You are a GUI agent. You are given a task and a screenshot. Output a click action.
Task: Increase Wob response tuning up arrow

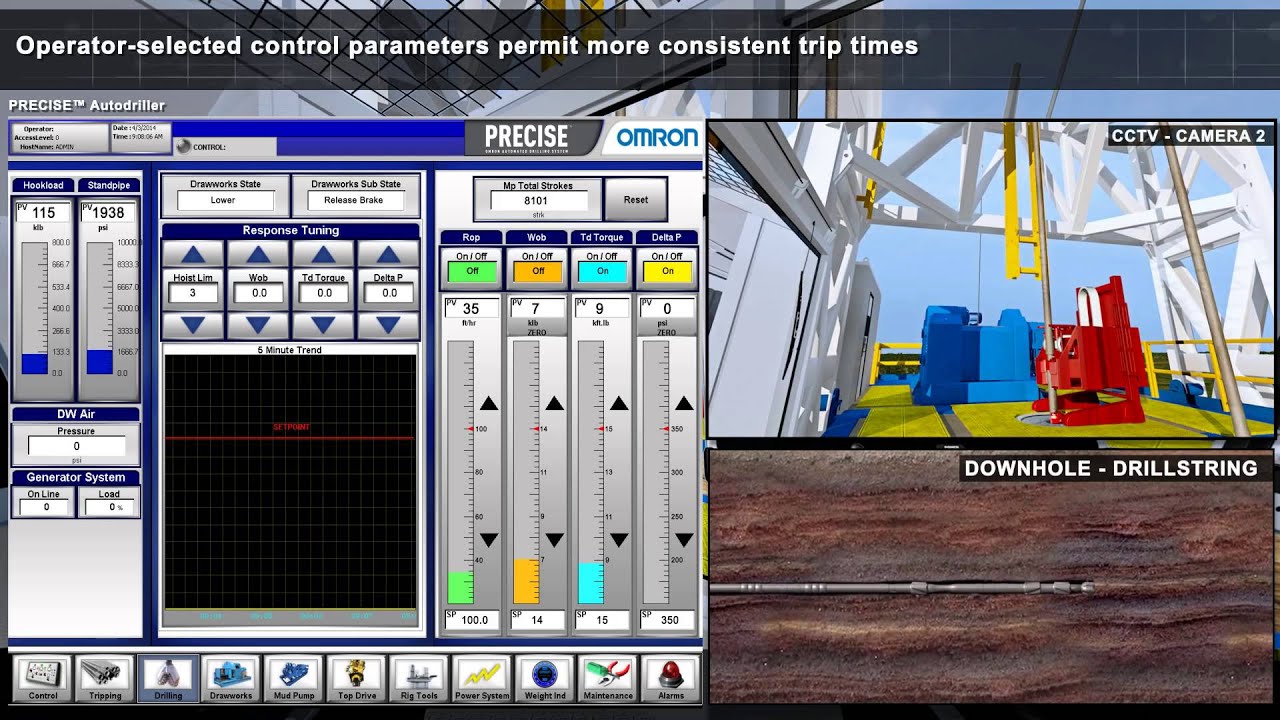[258, 254]
